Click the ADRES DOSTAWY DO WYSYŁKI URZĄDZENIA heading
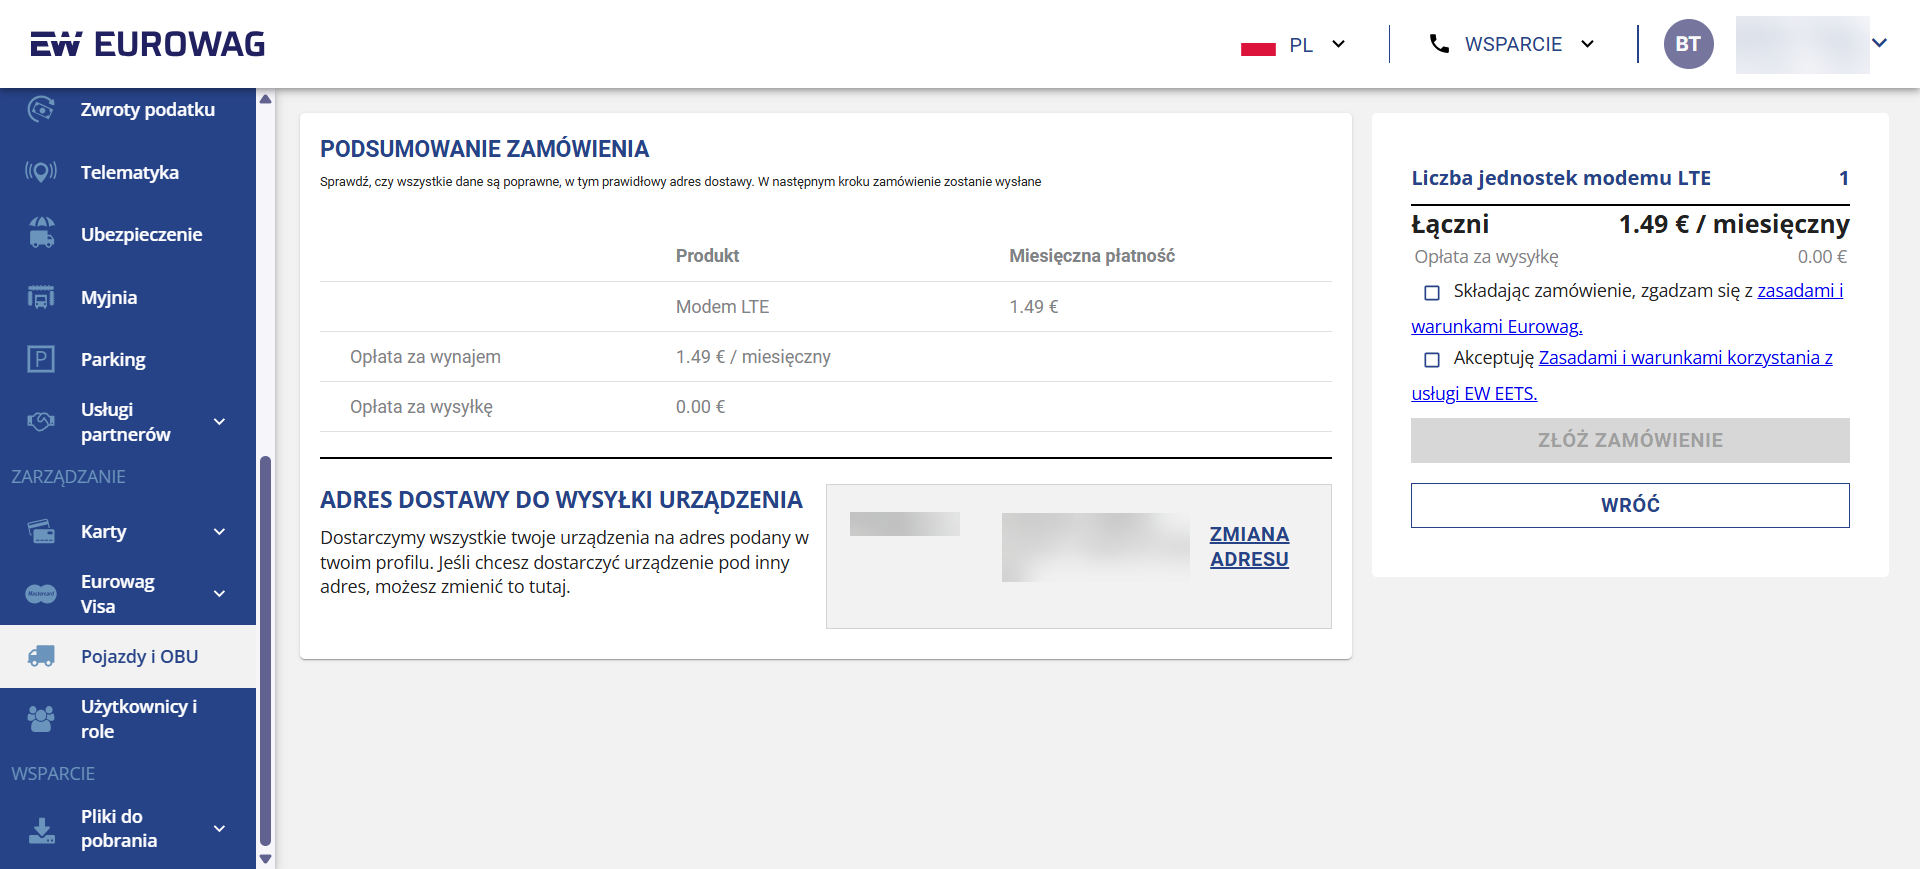Image resolution: width=1920 pixels, height=869 pixels. [x=561, y=500]
